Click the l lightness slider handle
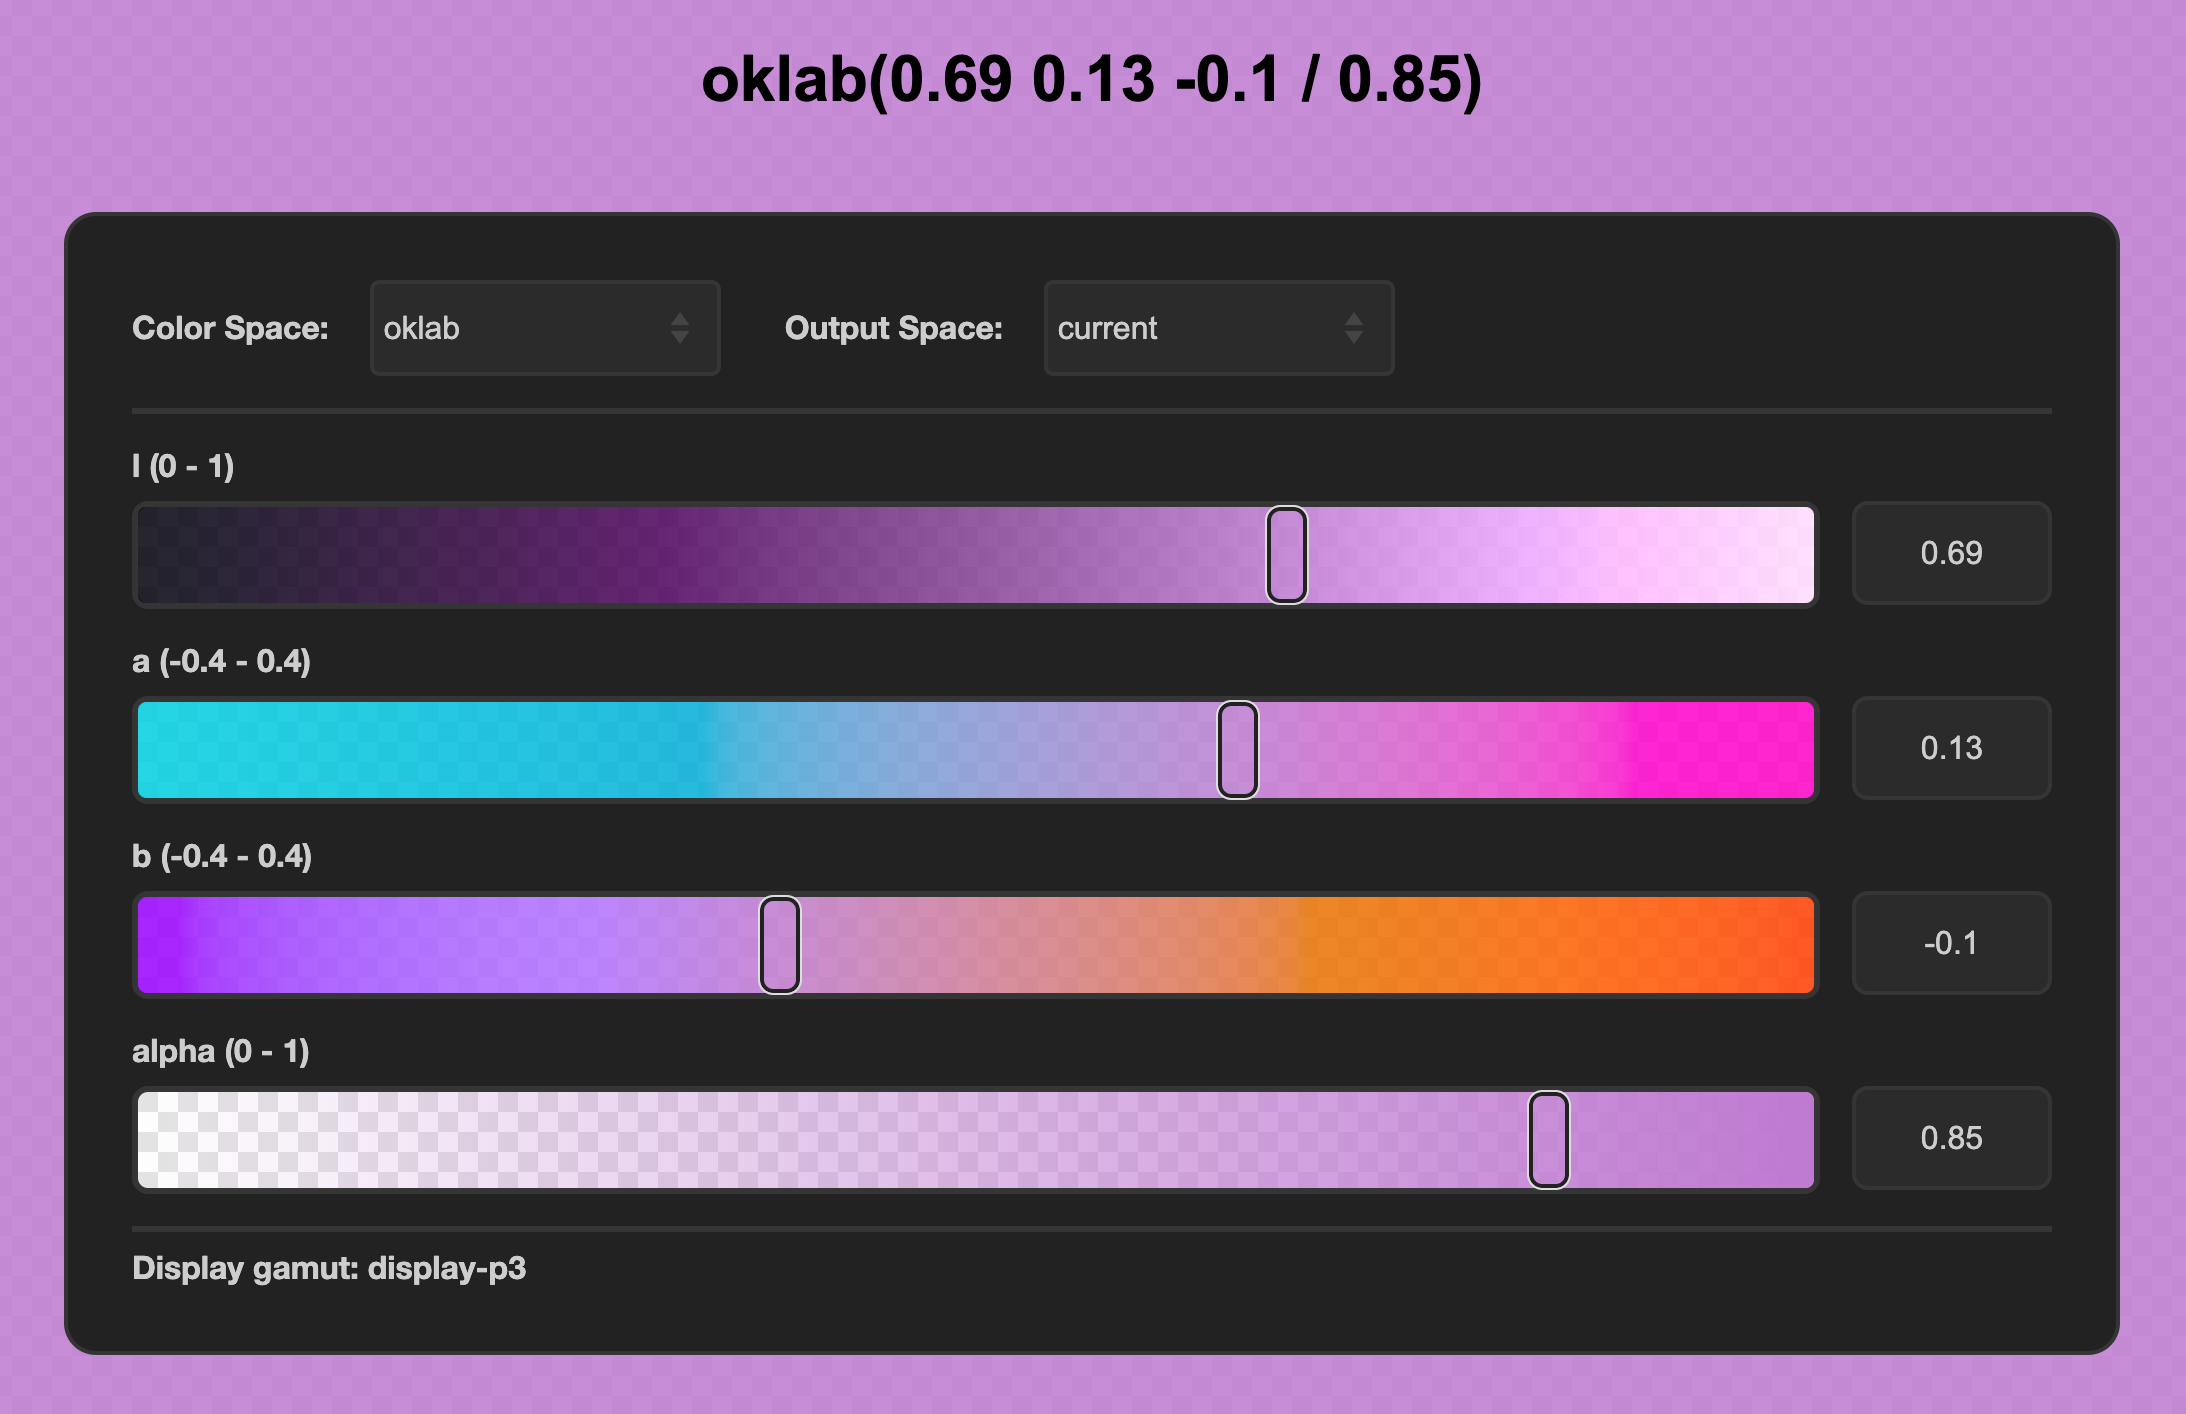Viewport: 2186px width, 1414px height. (x=1287, y=555)
